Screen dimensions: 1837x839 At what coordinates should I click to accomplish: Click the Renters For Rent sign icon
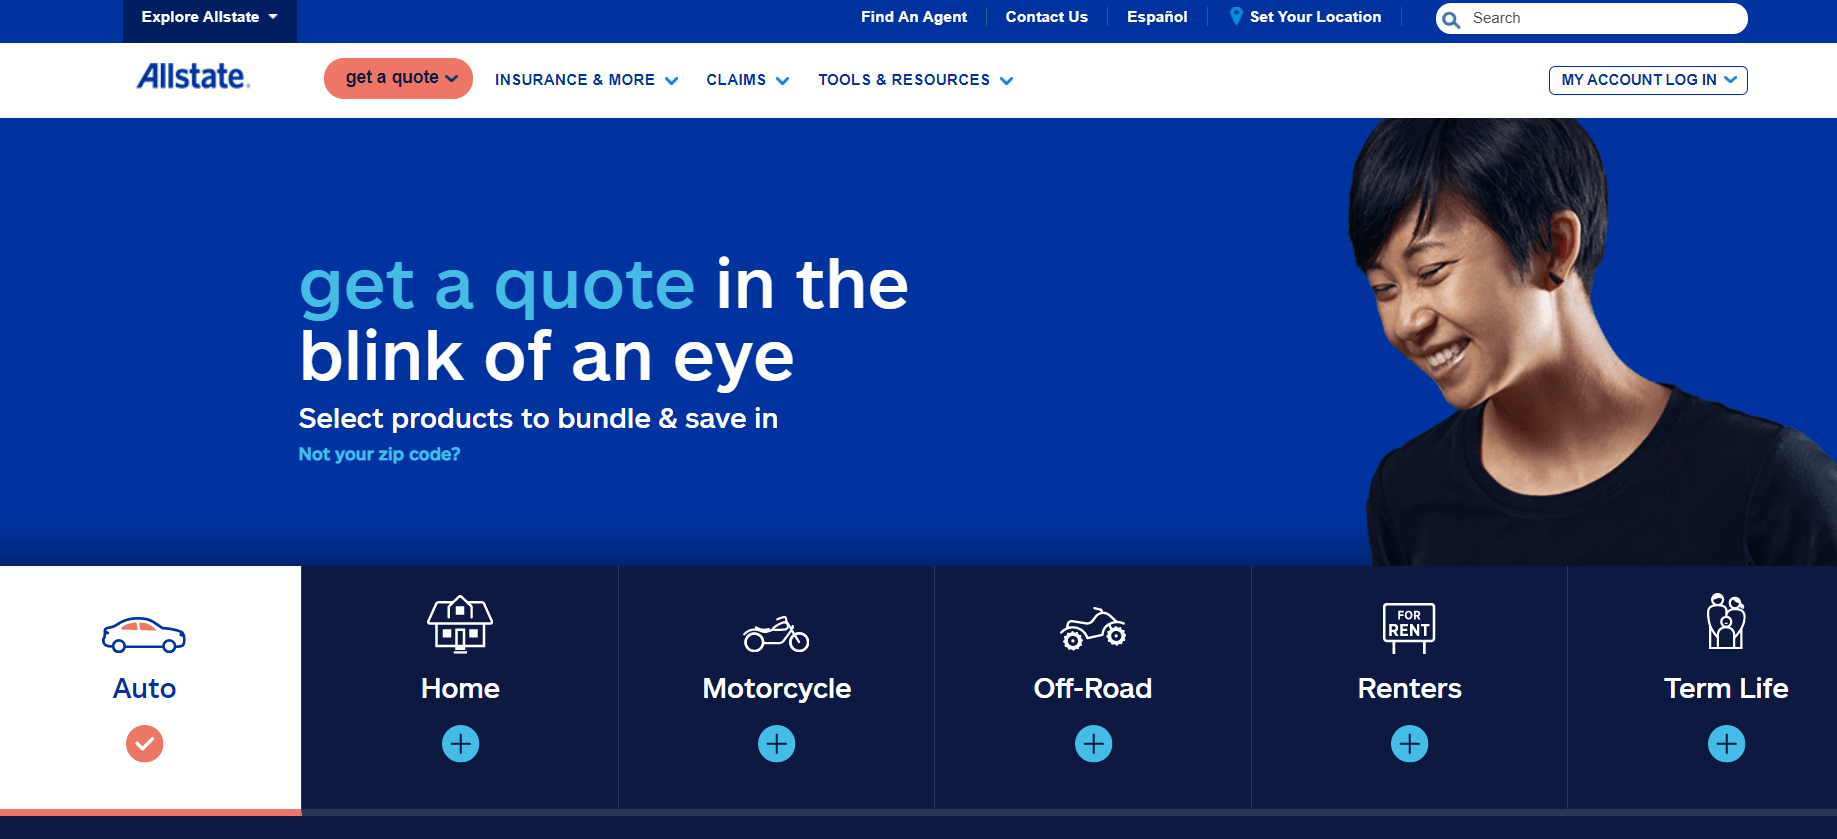pos(1409,628)
